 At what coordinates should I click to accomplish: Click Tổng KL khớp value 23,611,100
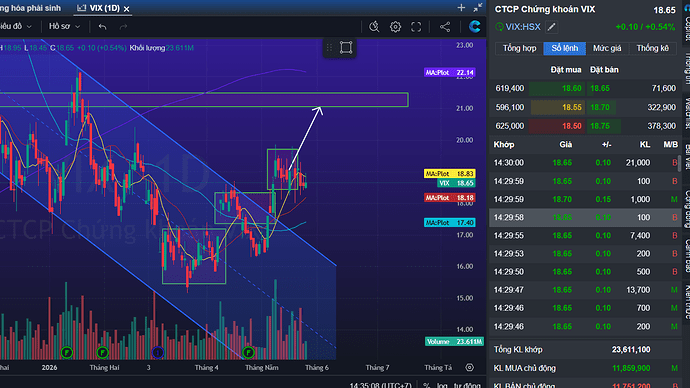tap(631, 350)
